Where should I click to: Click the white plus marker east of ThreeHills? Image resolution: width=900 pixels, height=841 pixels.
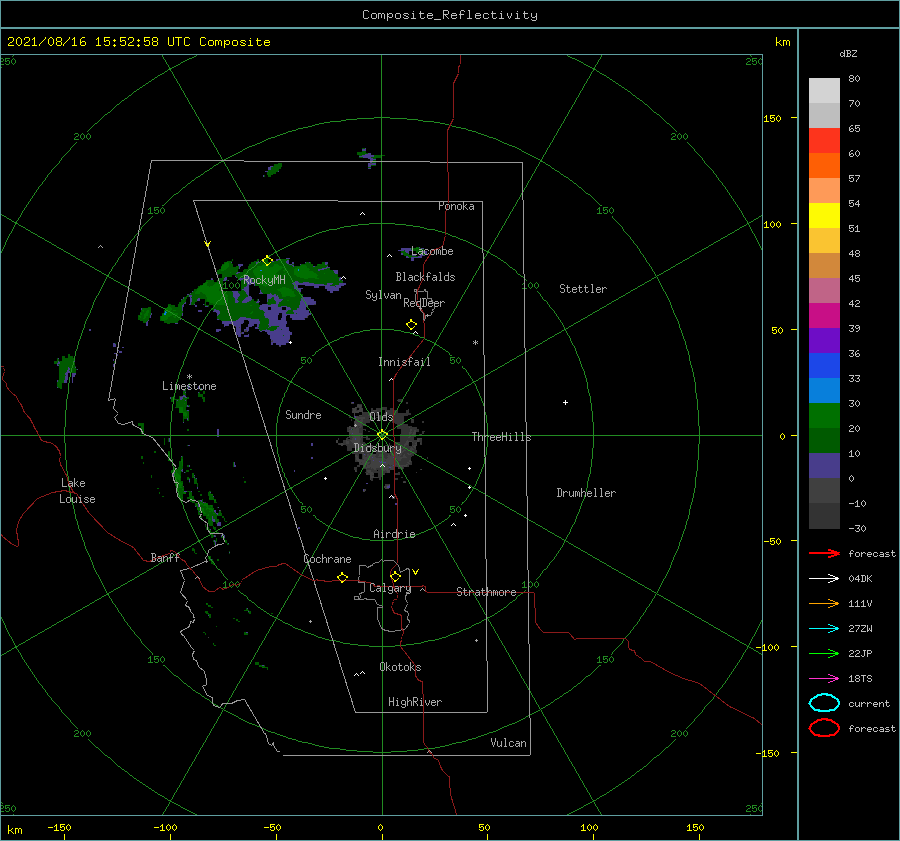point(565,402)
